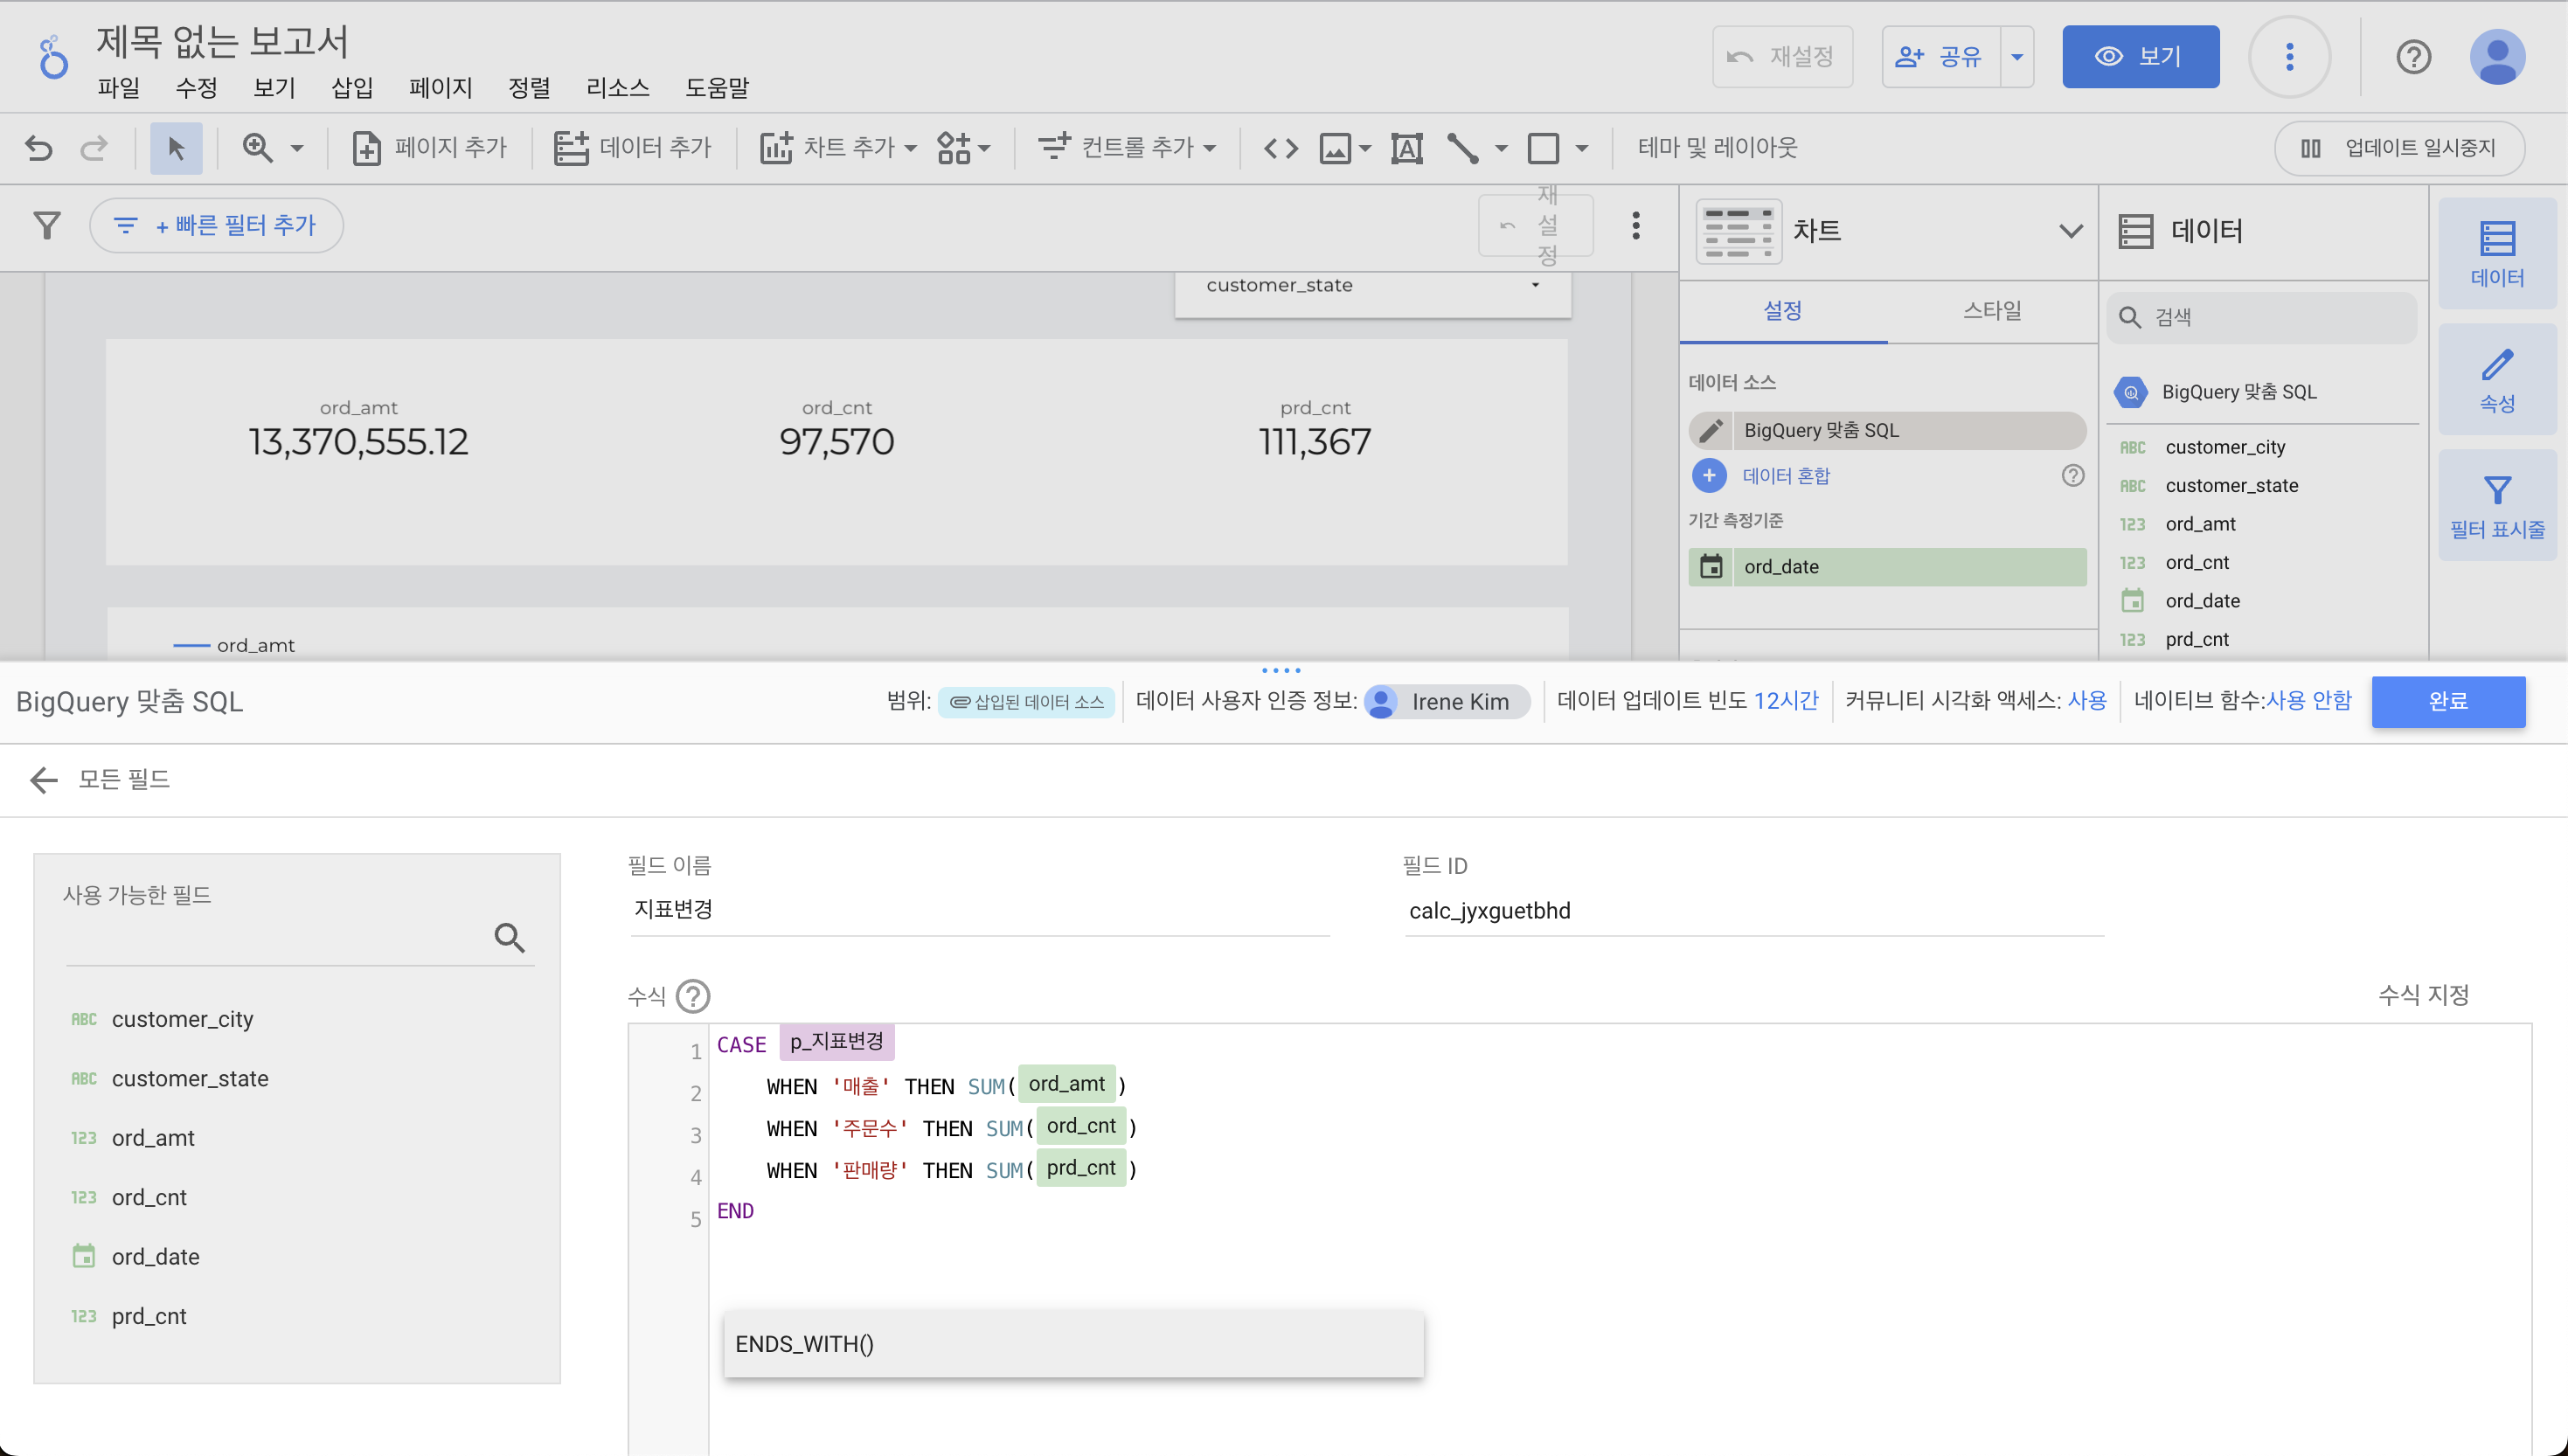Image resolution: width=2568 pixels, height=1456 pixels.
Task: Open the 필터 표시줄 side panel
Action: [x=2496, y=506]
